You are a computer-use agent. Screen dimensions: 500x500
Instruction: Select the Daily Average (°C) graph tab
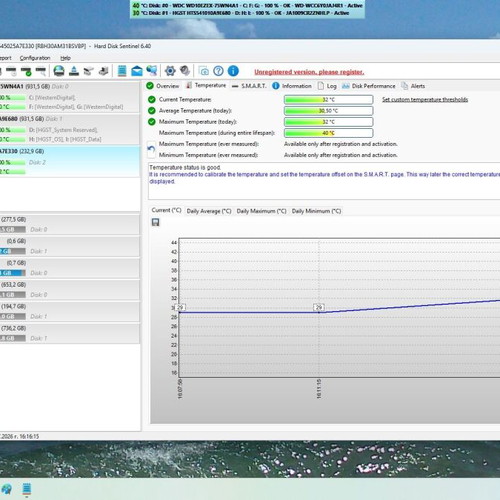coord(209,211)
